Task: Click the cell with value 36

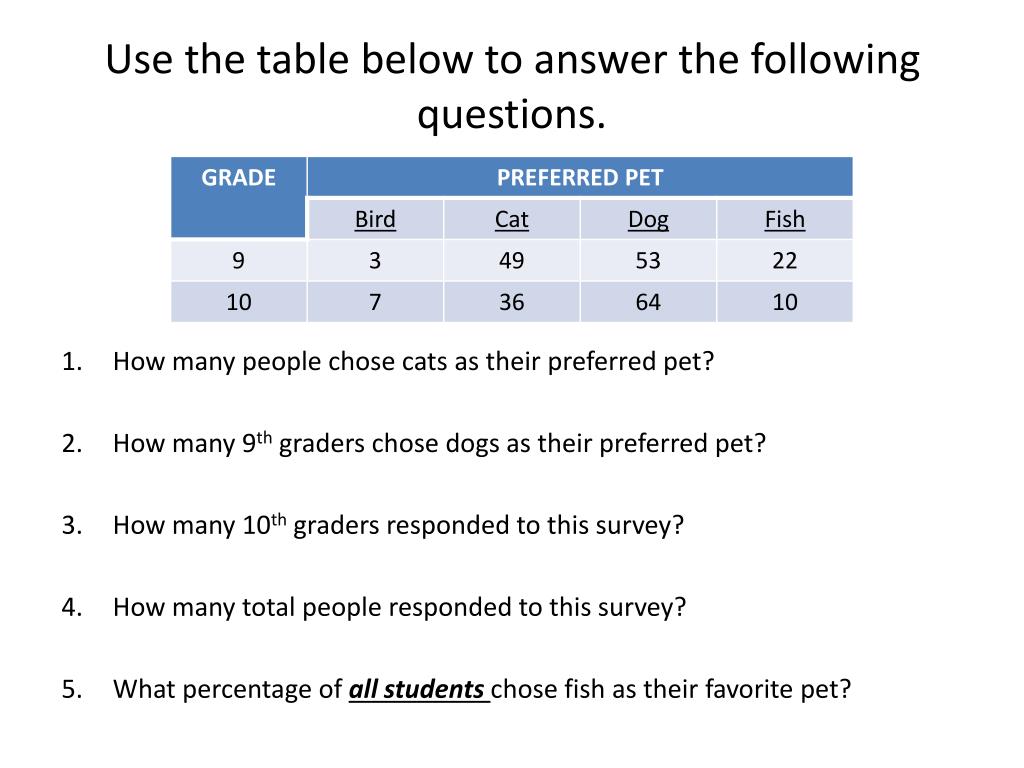Action: click(x=511, y=302)
